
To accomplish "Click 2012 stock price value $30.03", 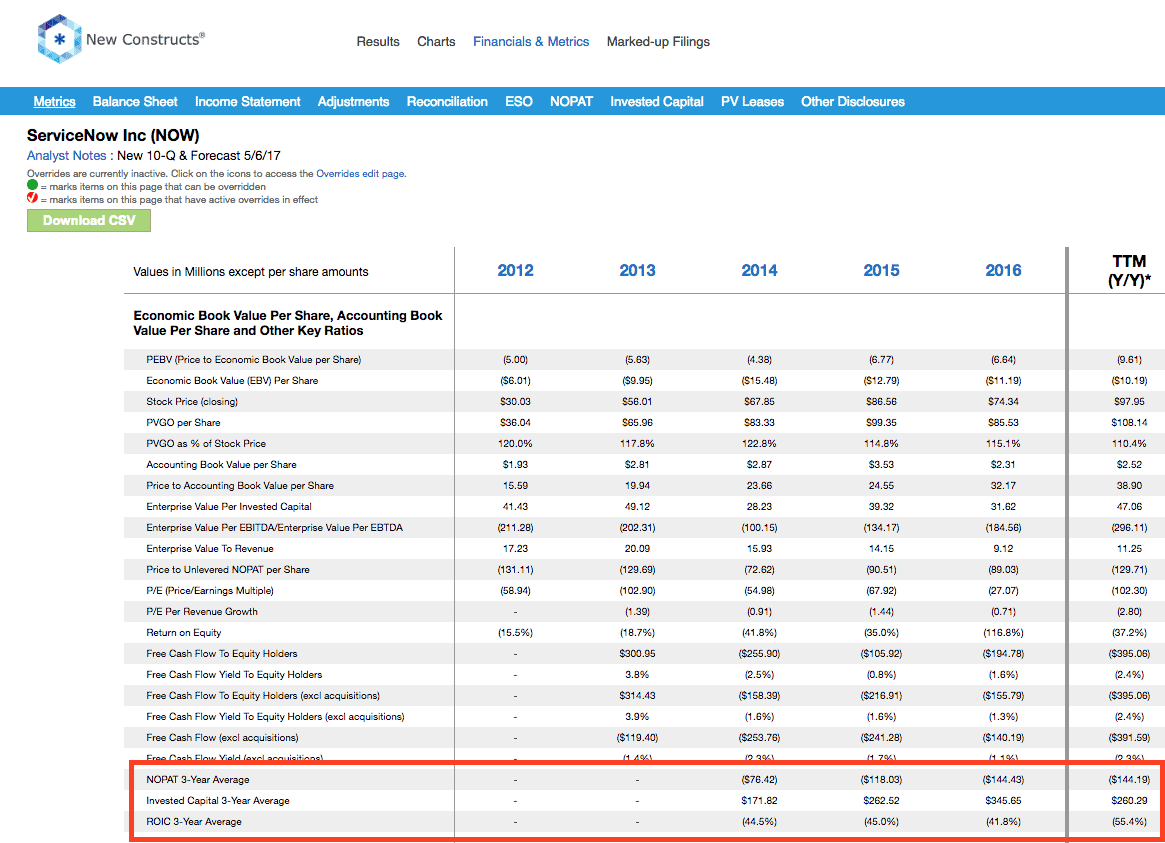I will 516,402.
